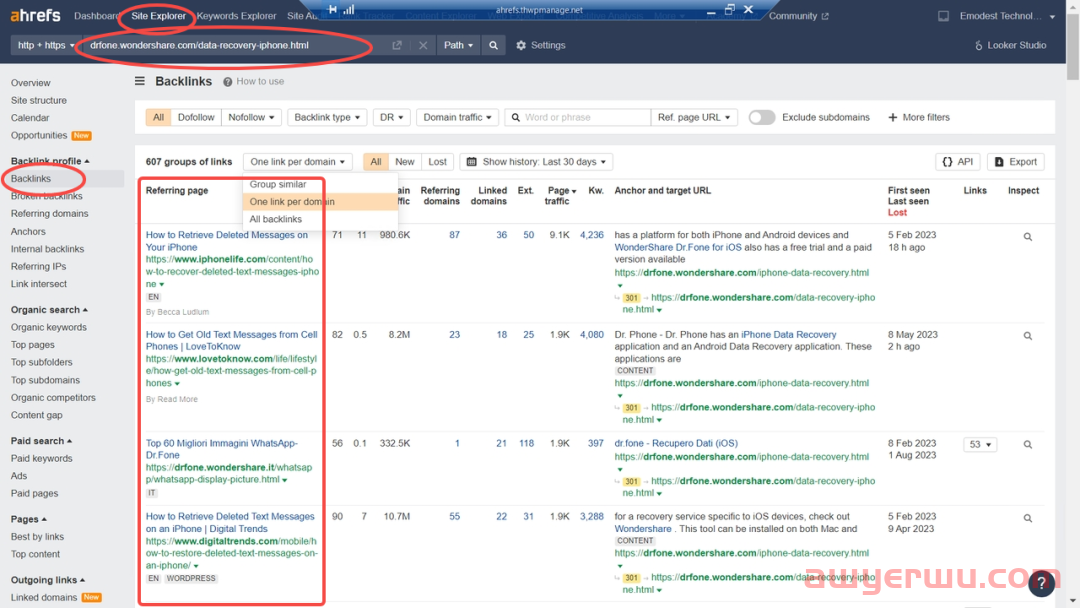1080x608 pixels.
Task: Inspect the lovetoknow.com backlink row
Action: click(x=1028, y=336)
